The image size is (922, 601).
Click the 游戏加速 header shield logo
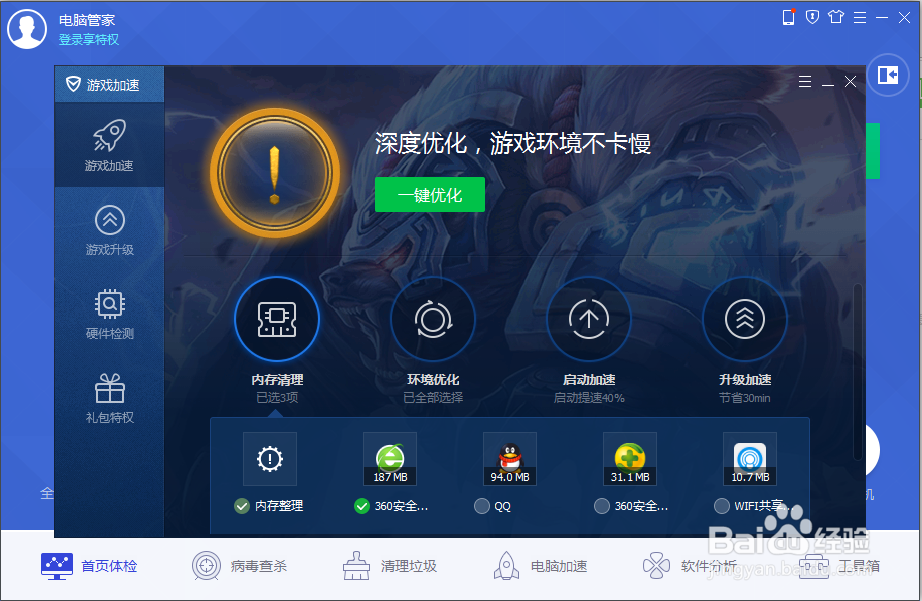tap(74, 84)
